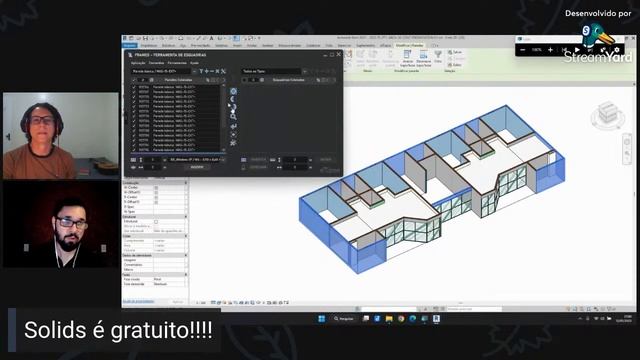Switch to the Arquitetura ribbon tab
The height and width of the screenshot is (360, 640).
(x=149, y=45)
